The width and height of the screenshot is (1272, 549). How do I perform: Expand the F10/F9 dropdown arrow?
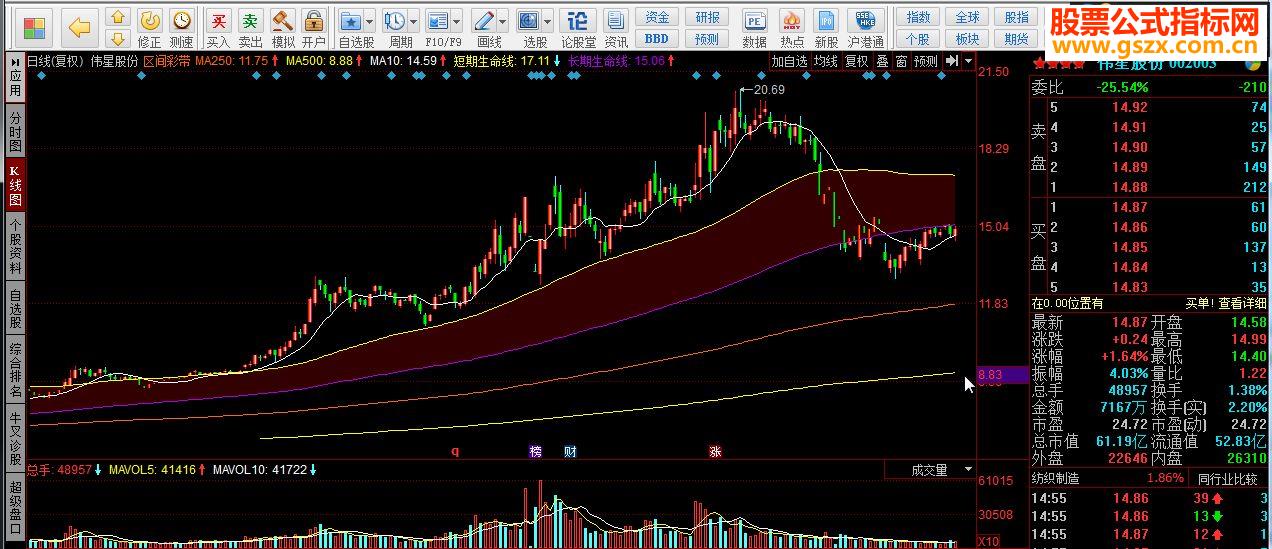(458, 20)
